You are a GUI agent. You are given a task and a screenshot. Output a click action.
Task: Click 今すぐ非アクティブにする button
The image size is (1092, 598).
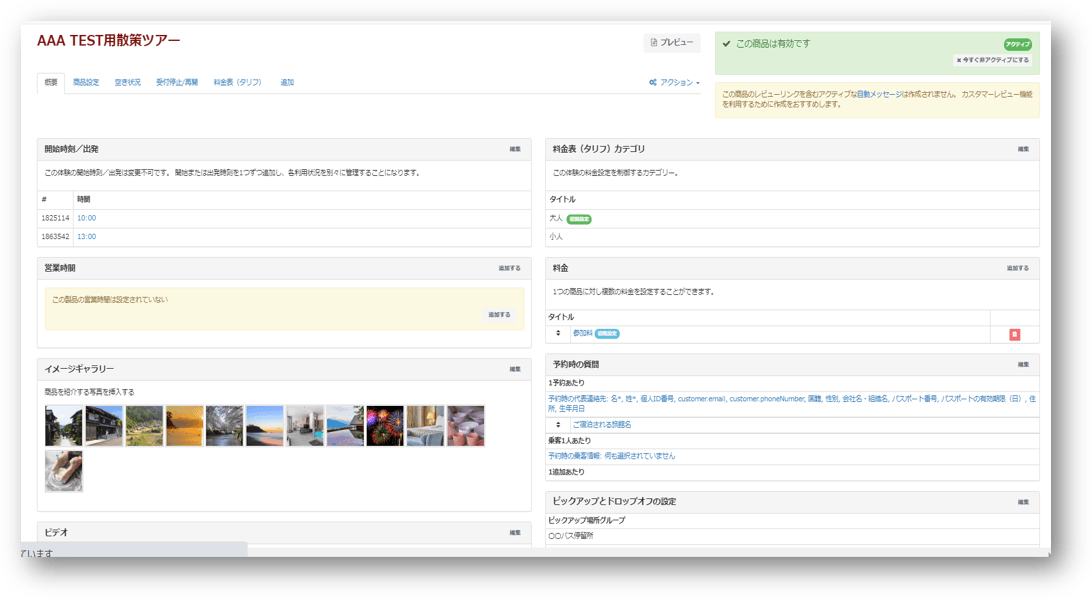(x=992, y=60)
